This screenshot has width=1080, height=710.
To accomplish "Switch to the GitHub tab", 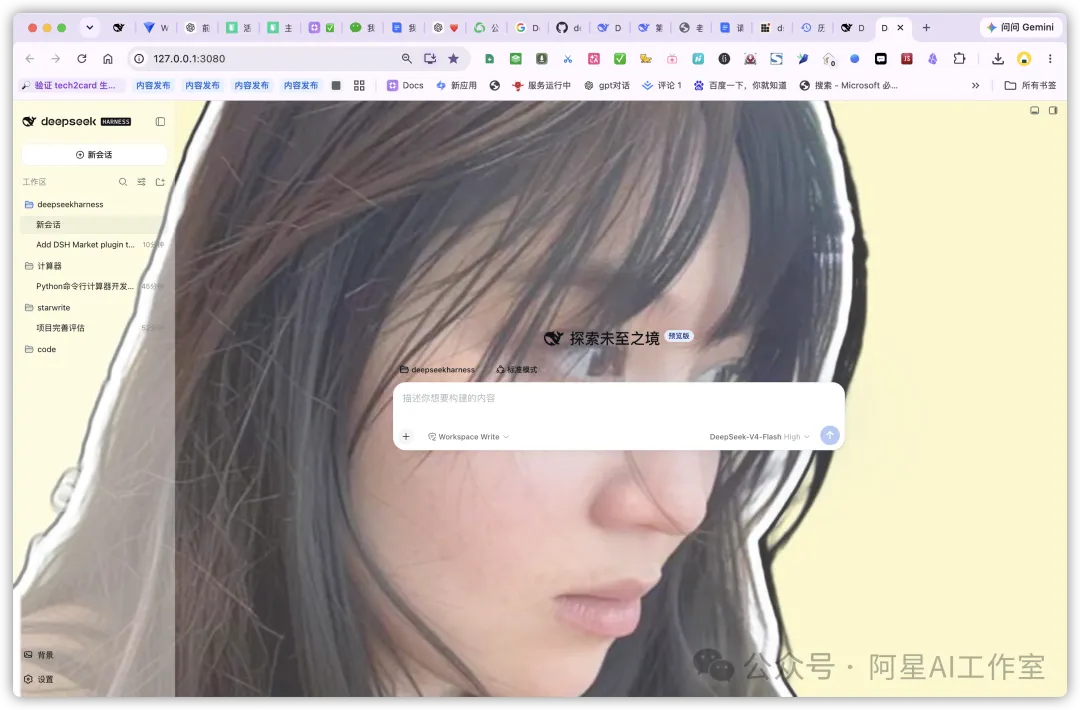I will tap(568, 28).
